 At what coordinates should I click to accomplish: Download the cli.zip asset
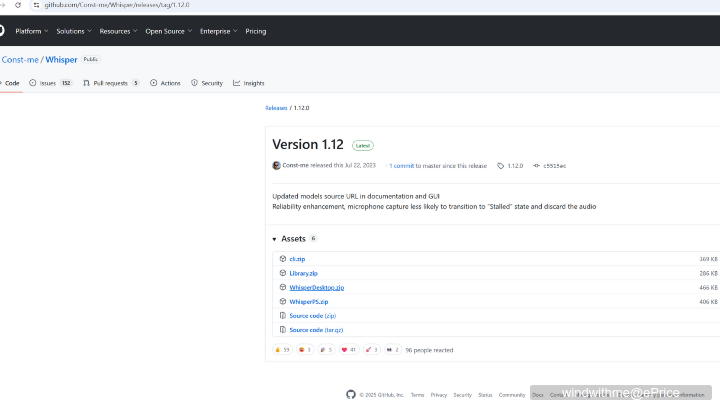(297, 259)
